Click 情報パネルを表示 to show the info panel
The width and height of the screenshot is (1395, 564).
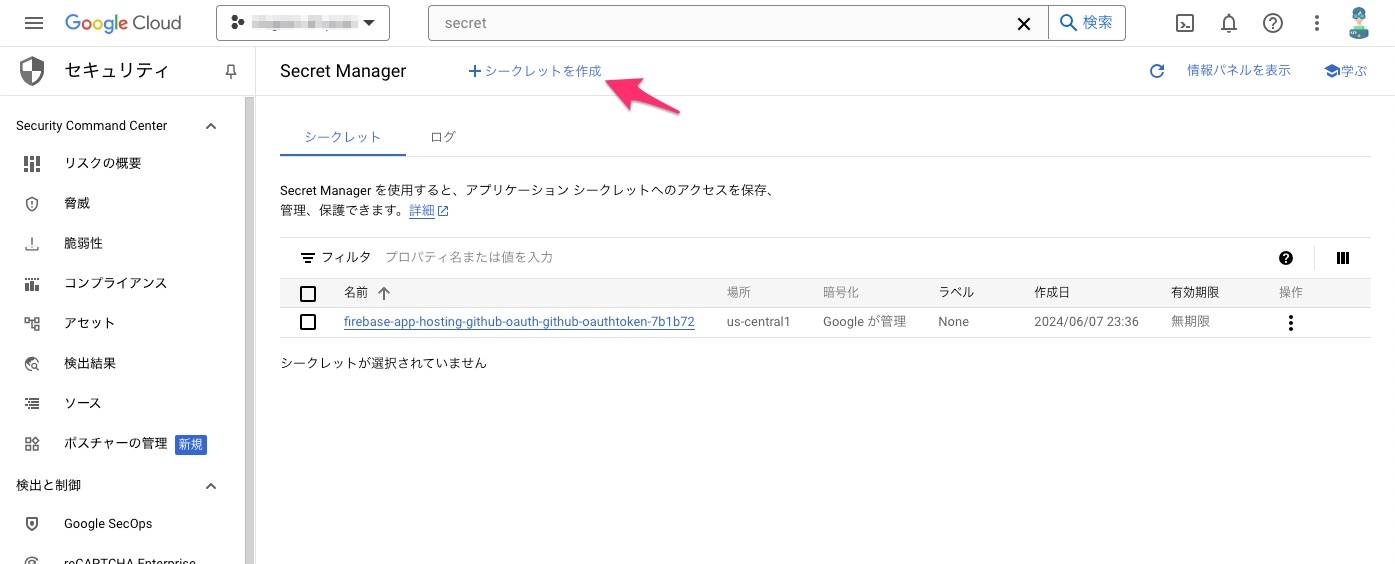pyautogui.click(x=1239, y=71)
